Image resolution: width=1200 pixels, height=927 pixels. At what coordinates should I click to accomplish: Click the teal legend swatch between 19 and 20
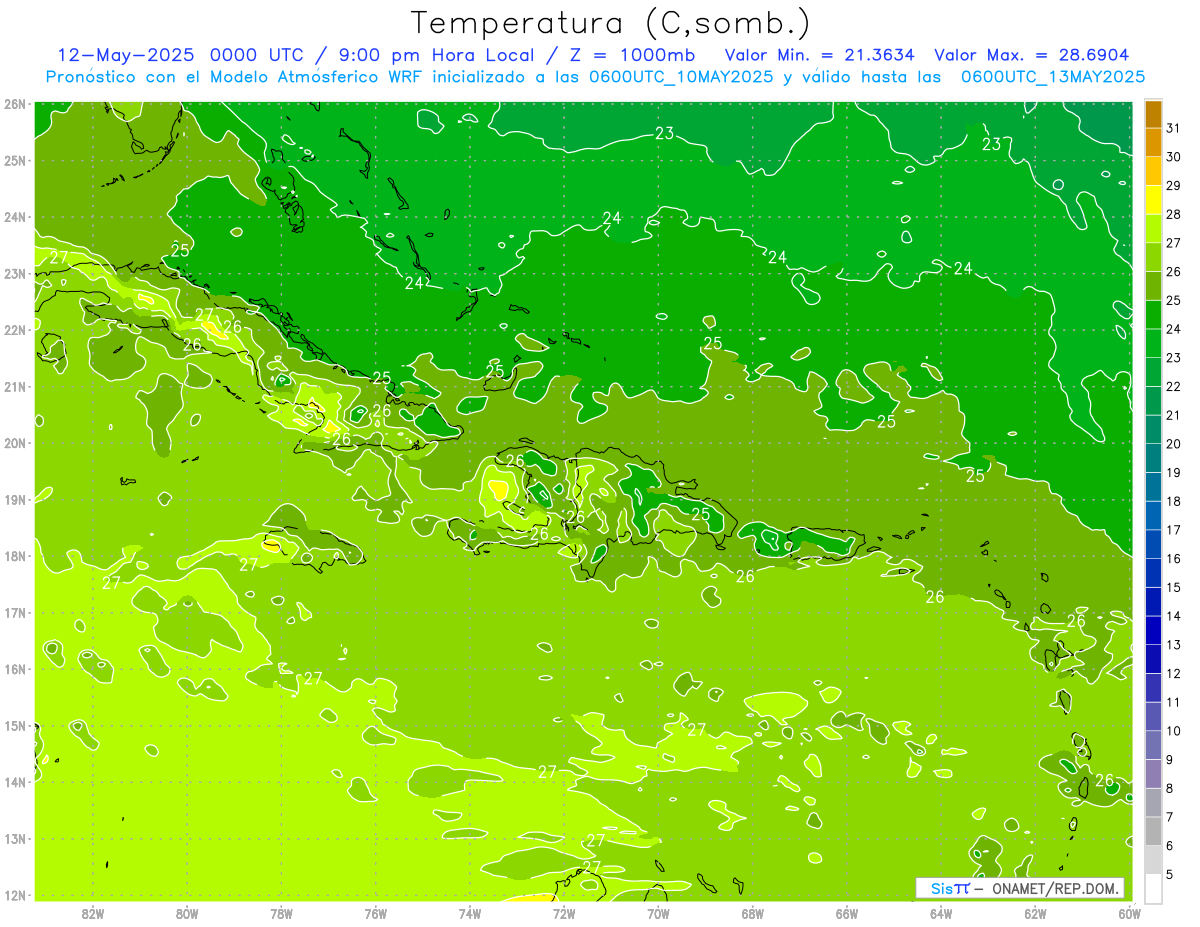click(1153, 458)
